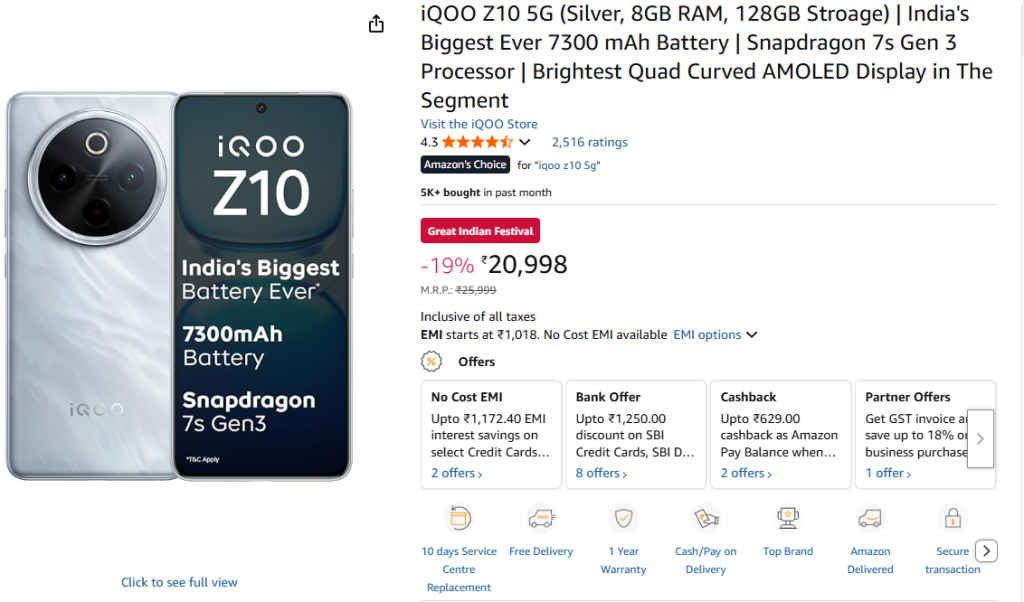Click the 1 Year Warranty shield icon
Image resolution: width=1024 pixels, height=602 pixels.
coord(623,517)
